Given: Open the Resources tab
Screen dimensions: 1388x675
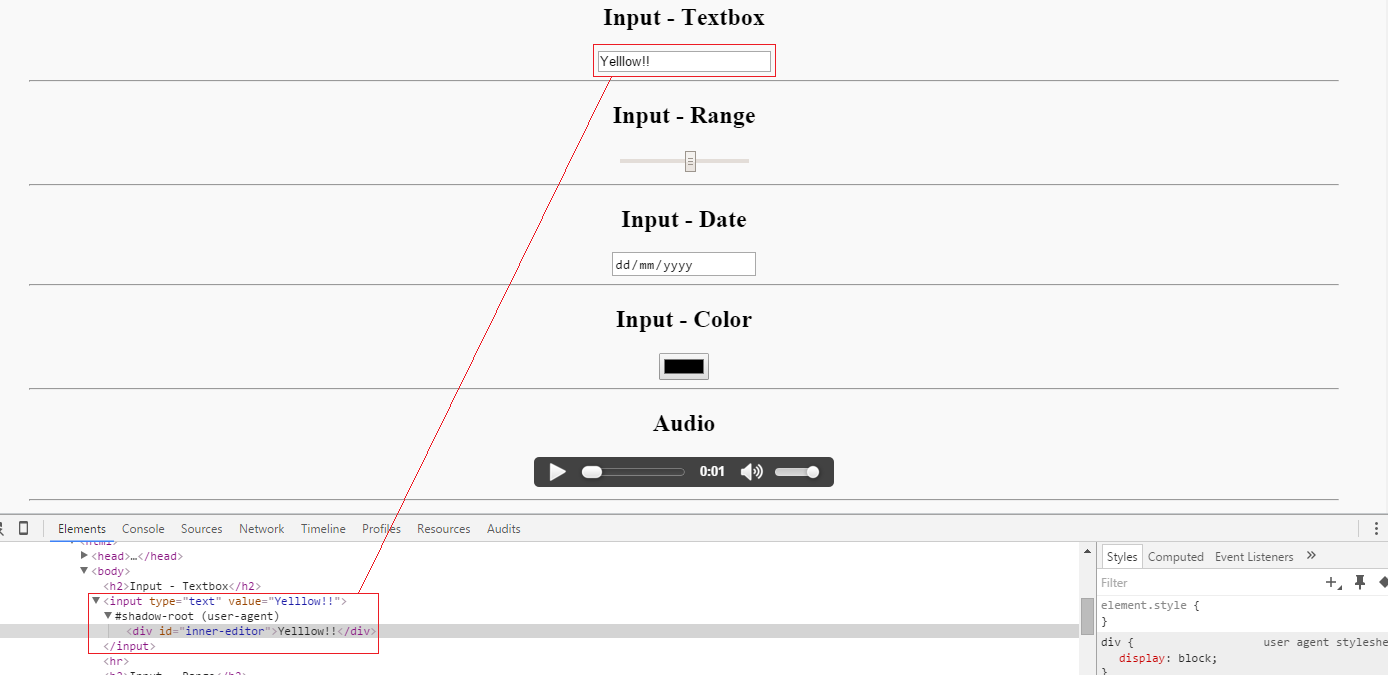Looking at the screenshot, I should pyautogui.click(x=444, y=529).
